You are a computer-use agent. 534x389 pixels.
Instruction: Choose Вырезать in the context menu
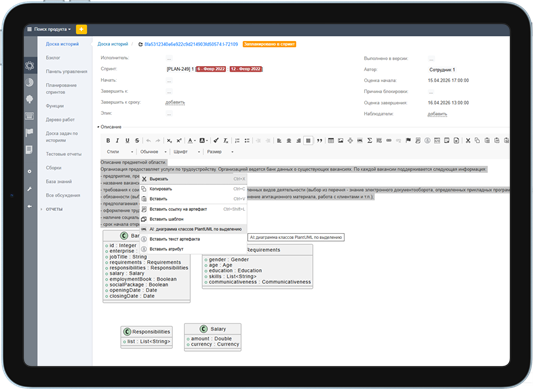coord(193,179)
